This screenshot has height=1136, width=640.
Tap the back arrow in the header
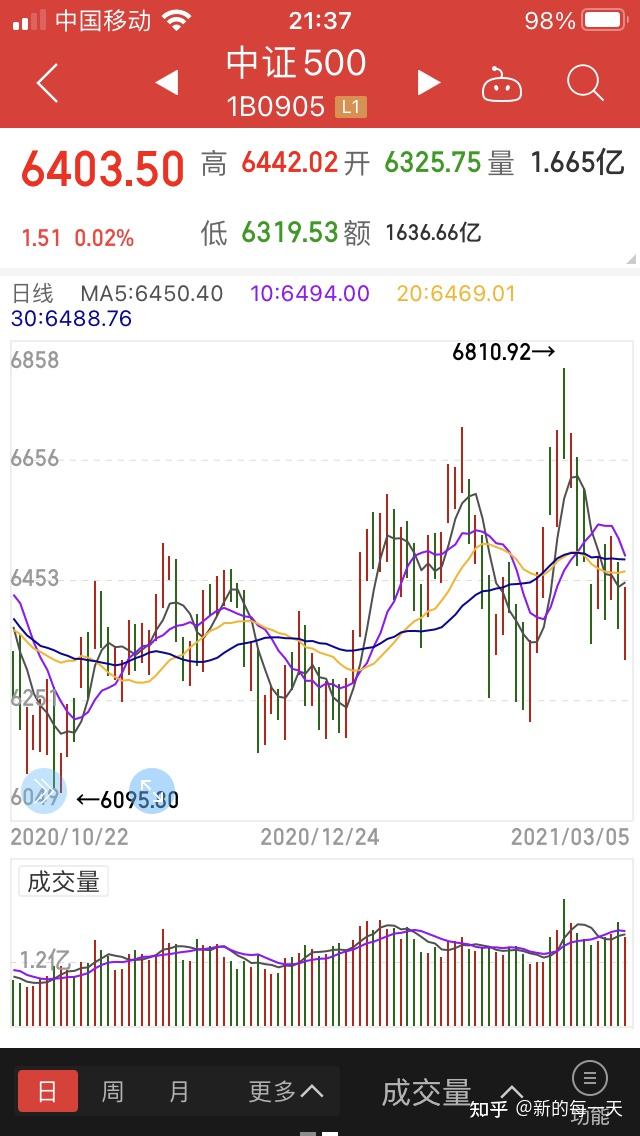(48, 83)
